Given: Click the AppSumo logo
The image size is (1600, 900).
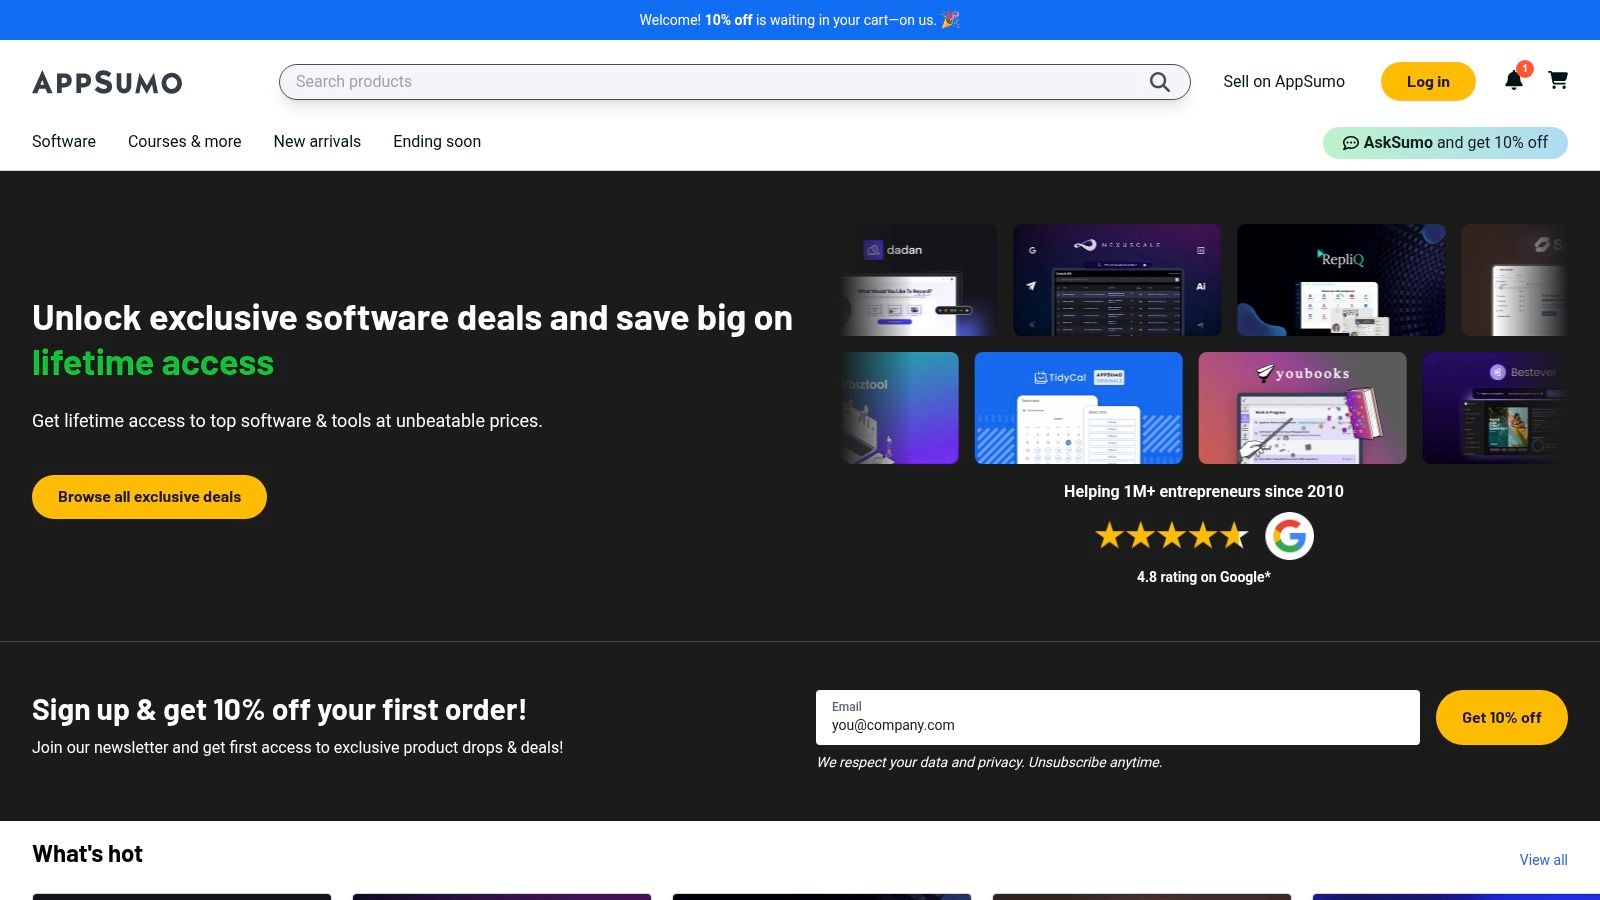Looking at the screenshot, I should 107,82.
